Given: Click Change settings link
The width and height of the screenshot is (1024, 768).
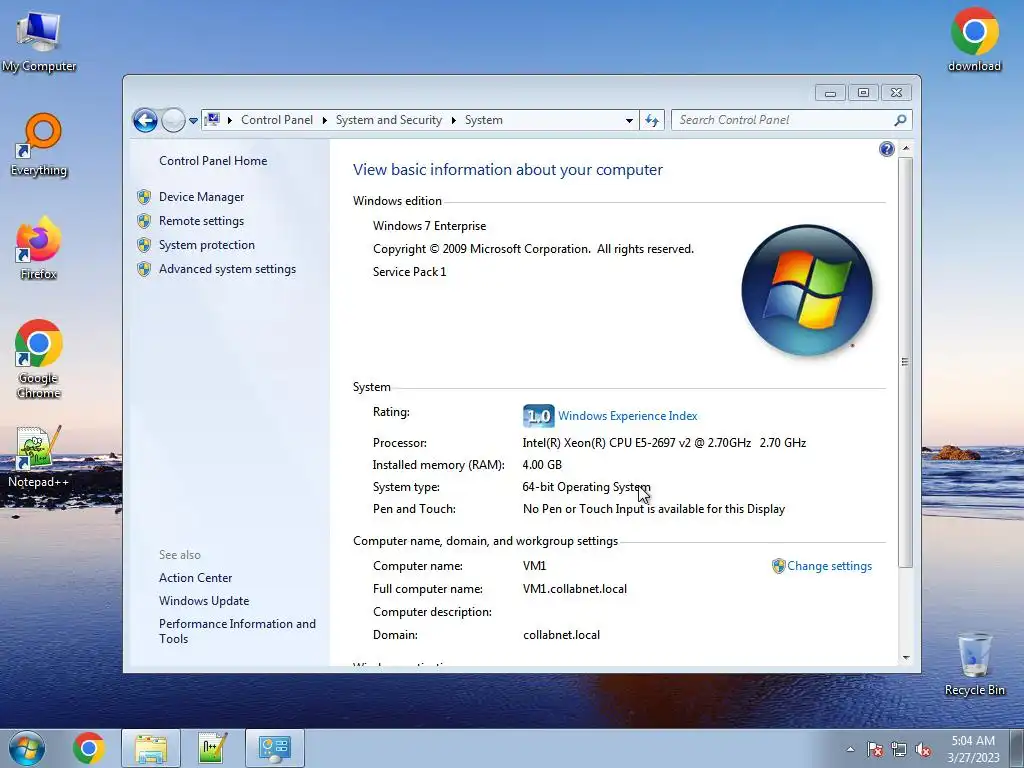Looking at the screenshot, I should (x=829, y=566).
